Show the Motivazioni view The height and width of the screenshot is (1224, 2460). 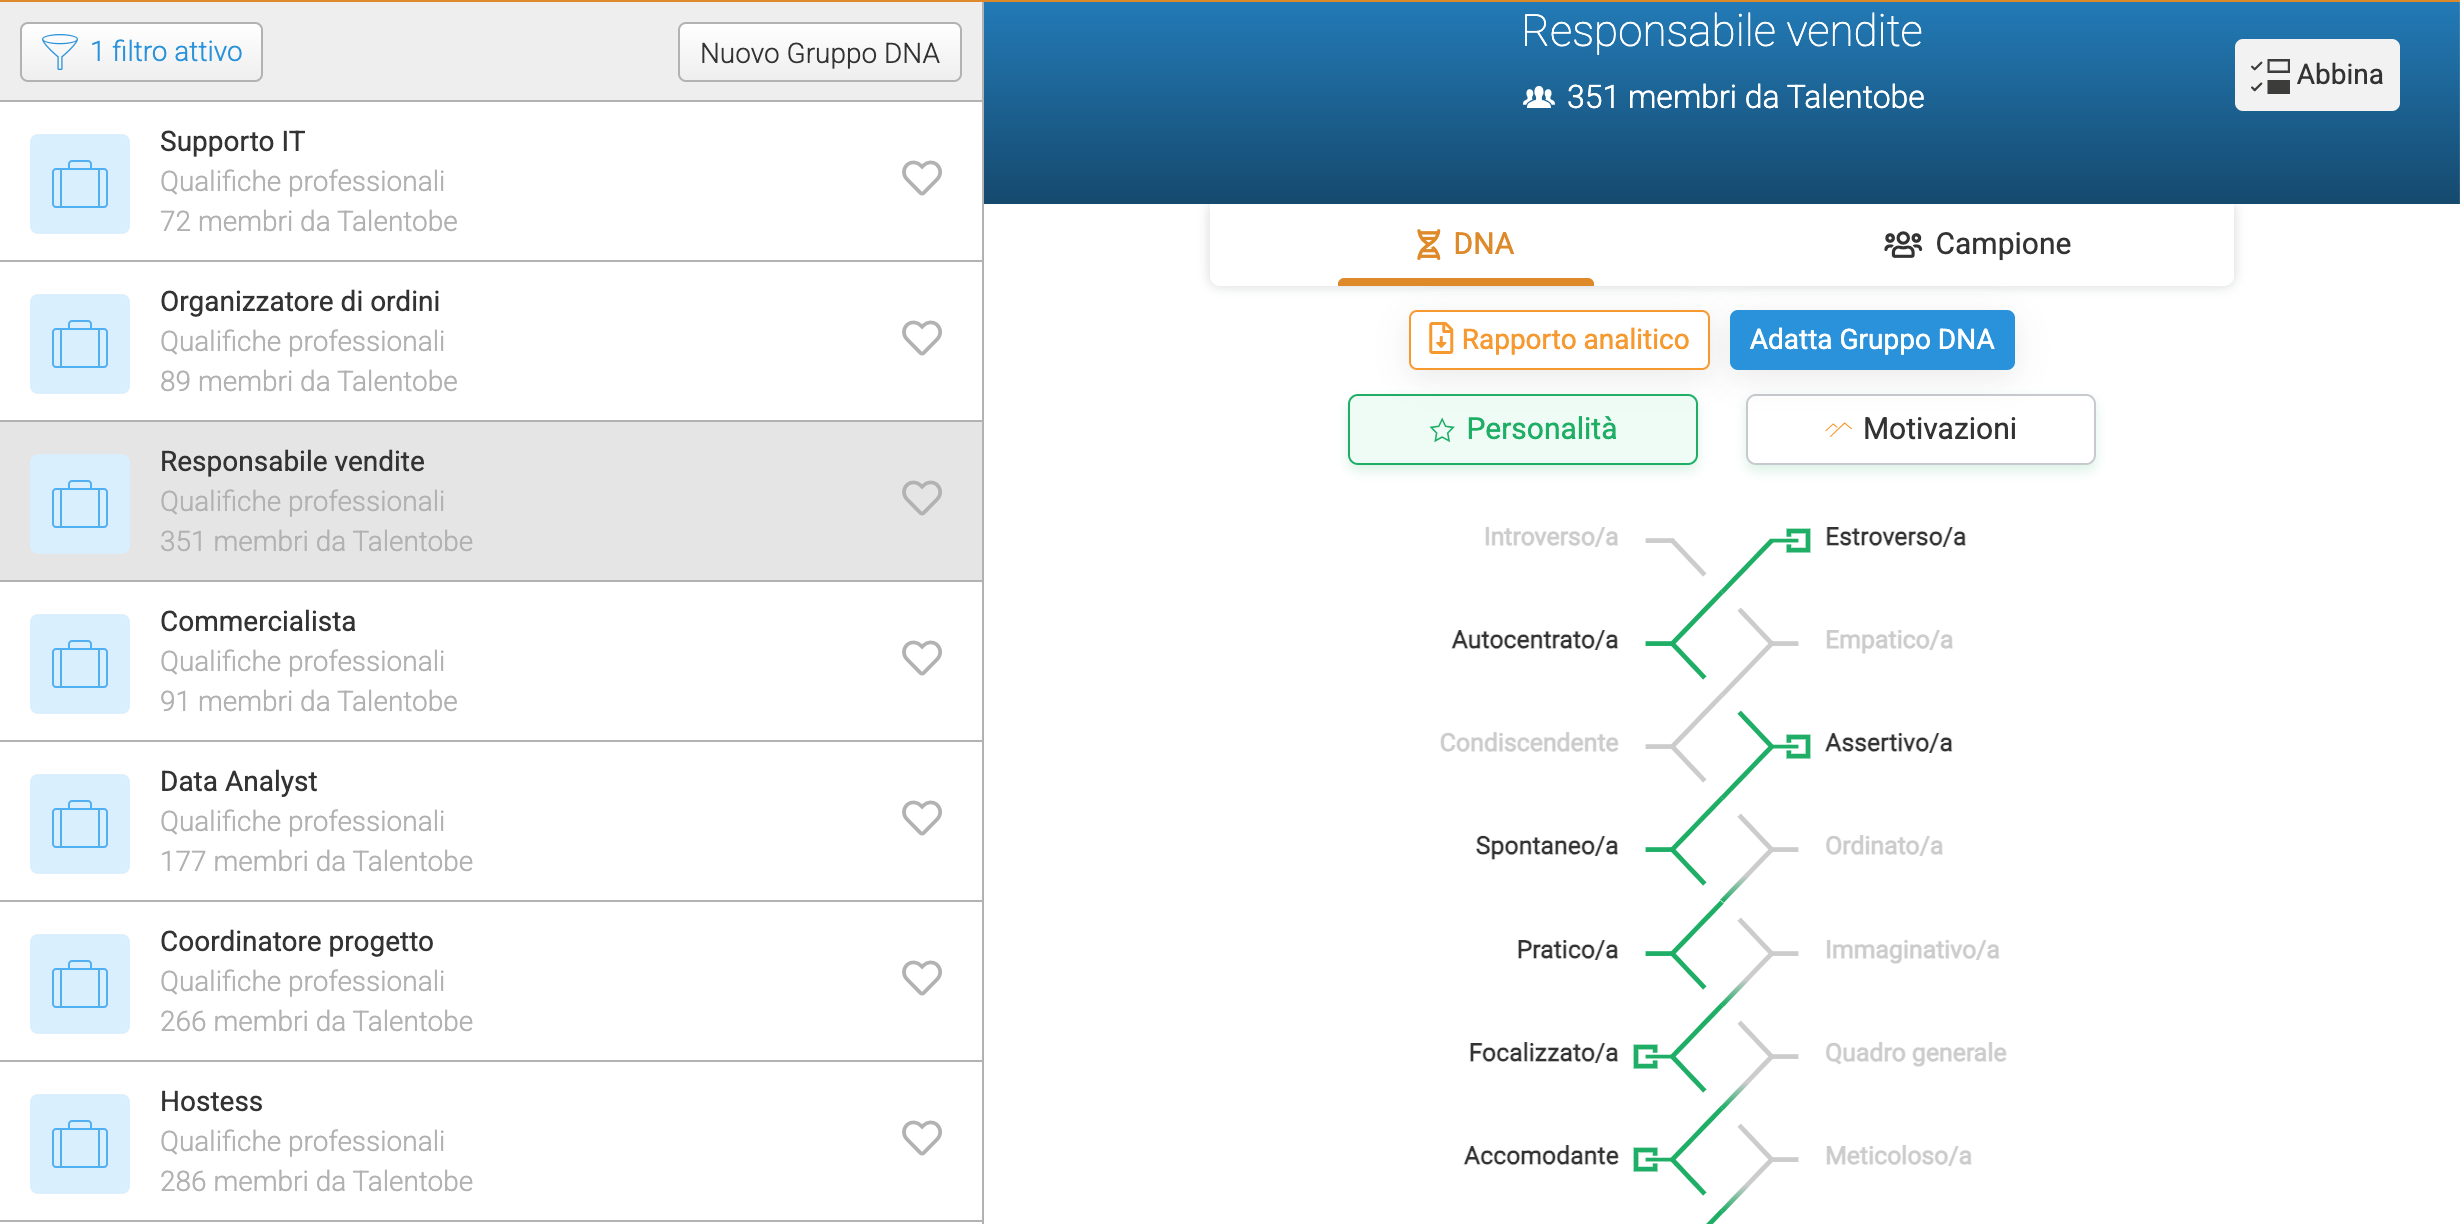coord(1920,429)
